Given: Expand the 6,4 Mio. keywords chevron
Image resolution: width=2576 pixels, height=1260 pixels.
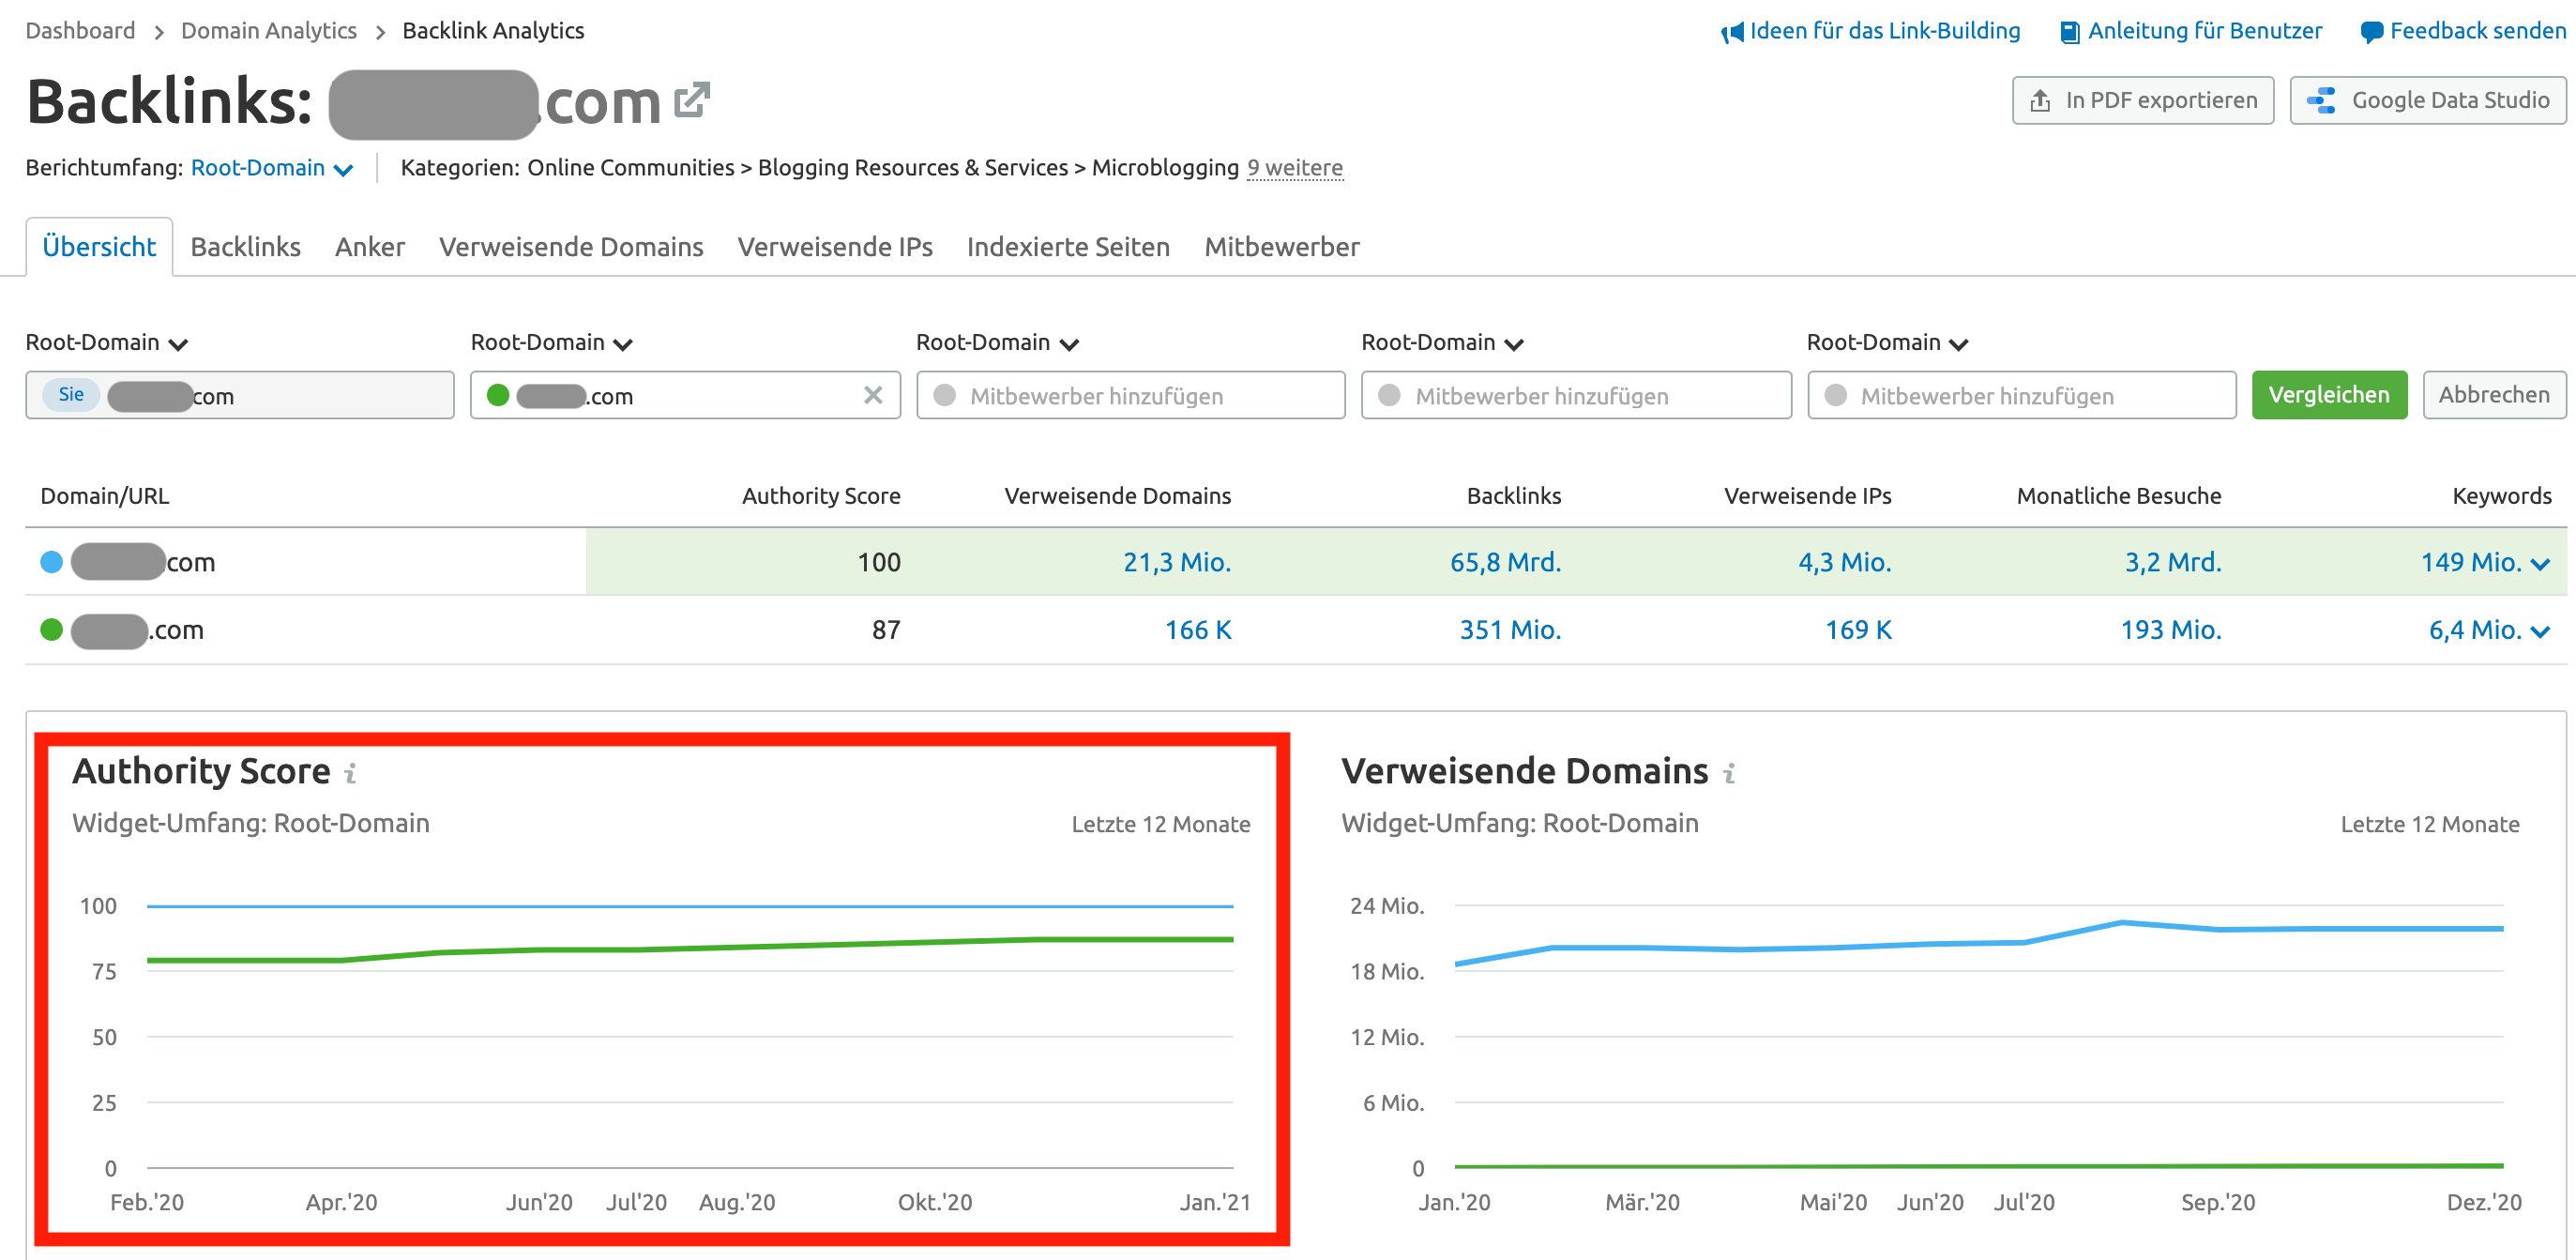Looking at the screenshot, I should click(x=2540, y=632).
